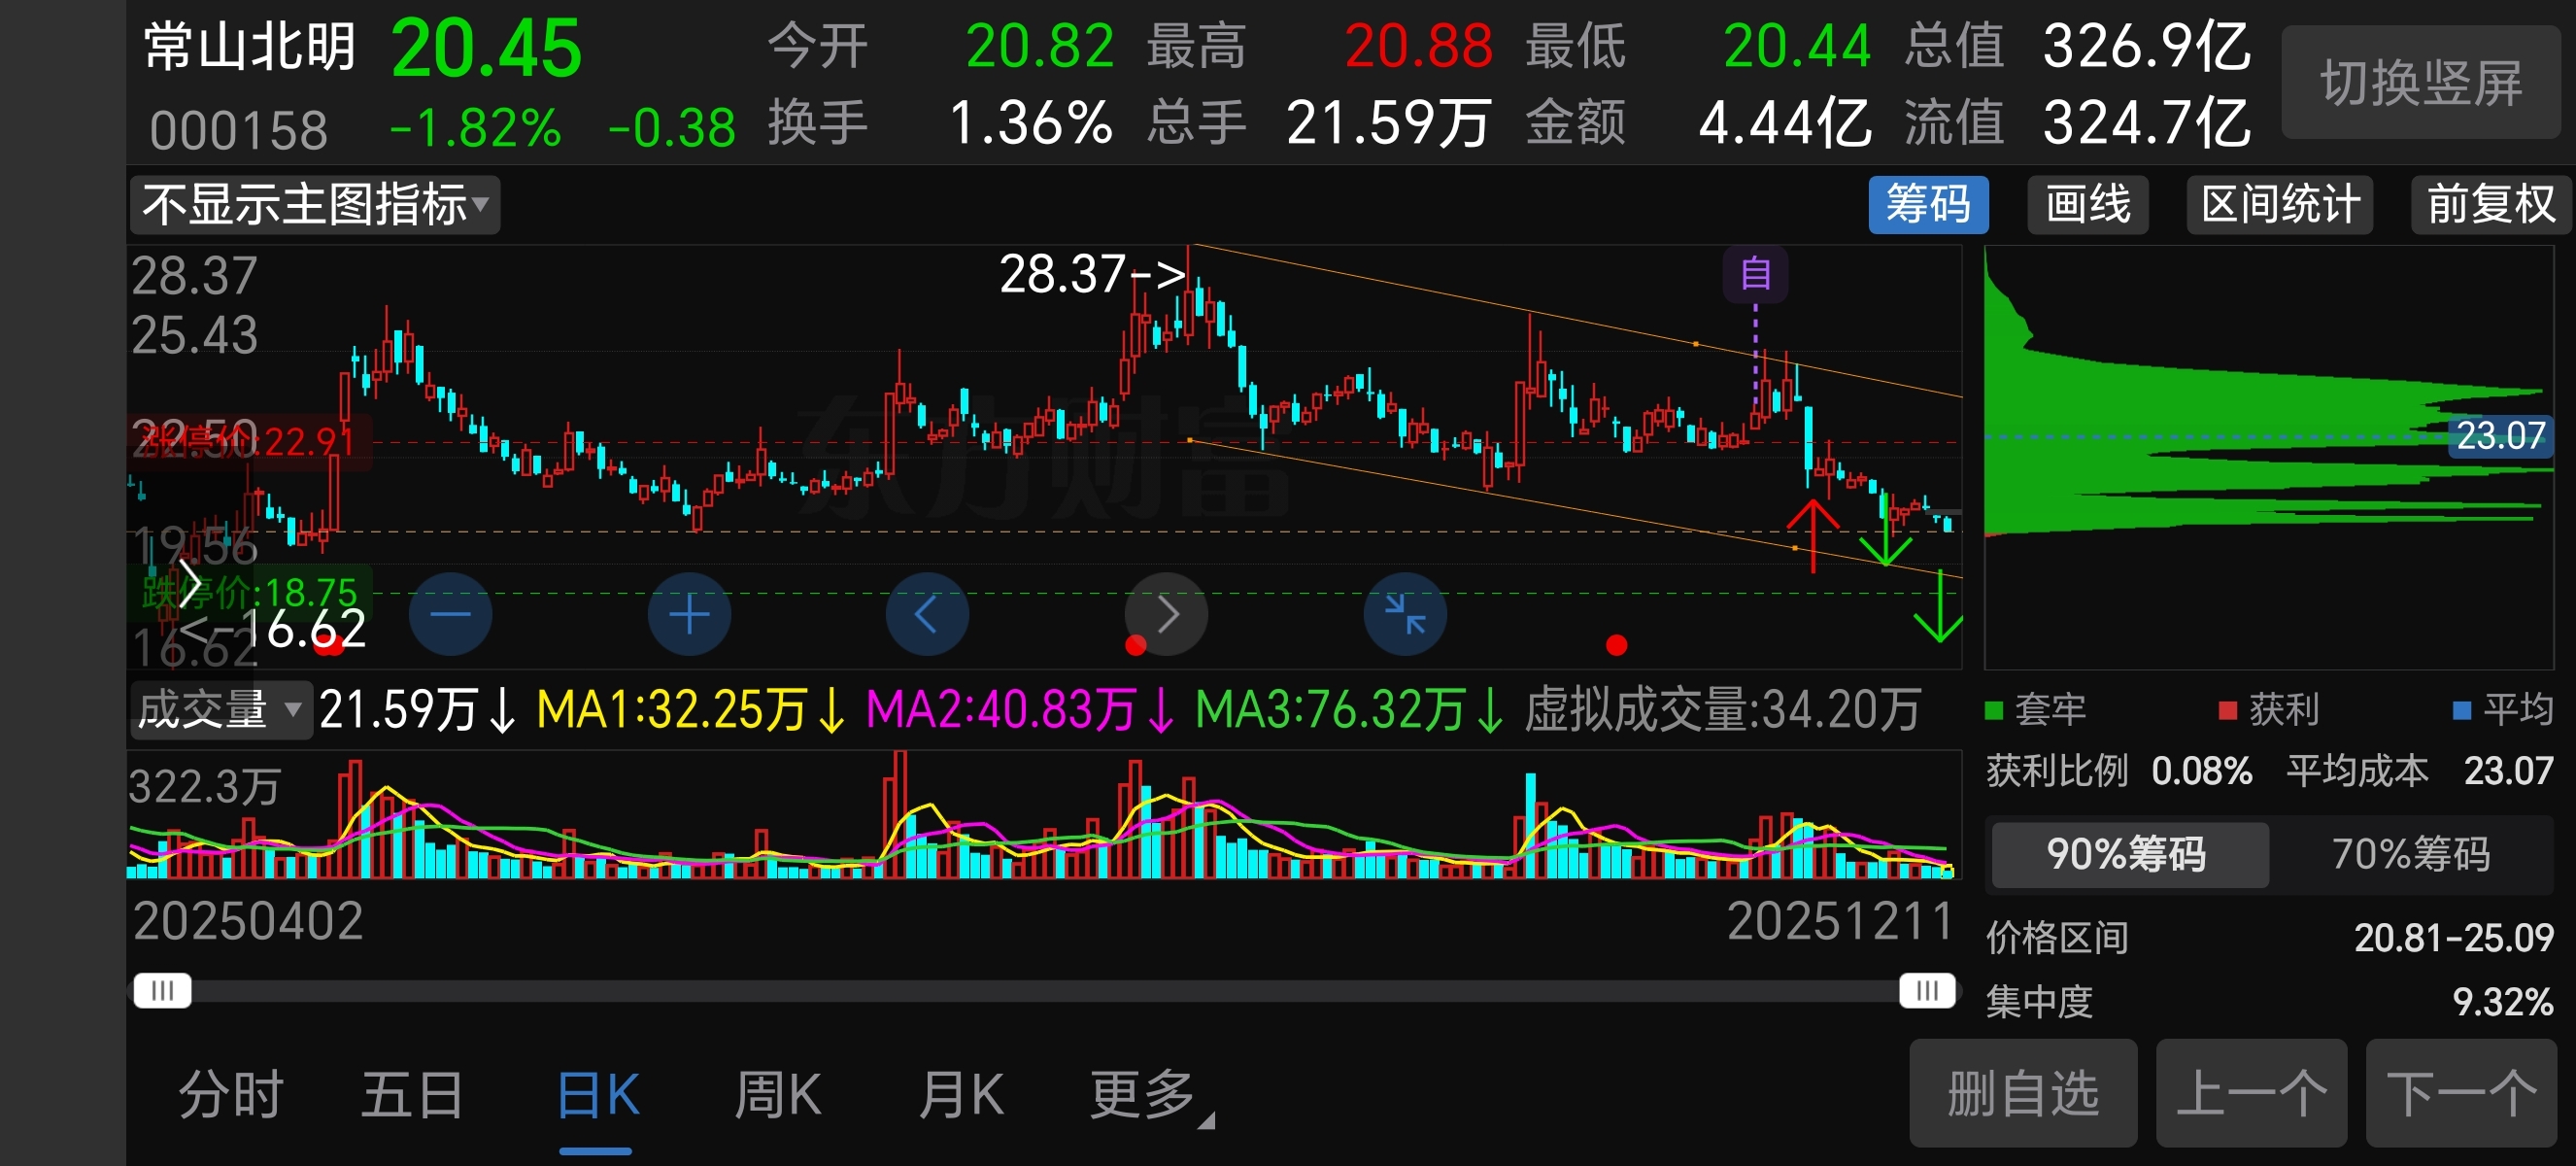Image resolution: width=2576 pixels, height=1166 pixels.
Task: Open the 成交量 sub-indicator dropdown
Action: [220, 710]
